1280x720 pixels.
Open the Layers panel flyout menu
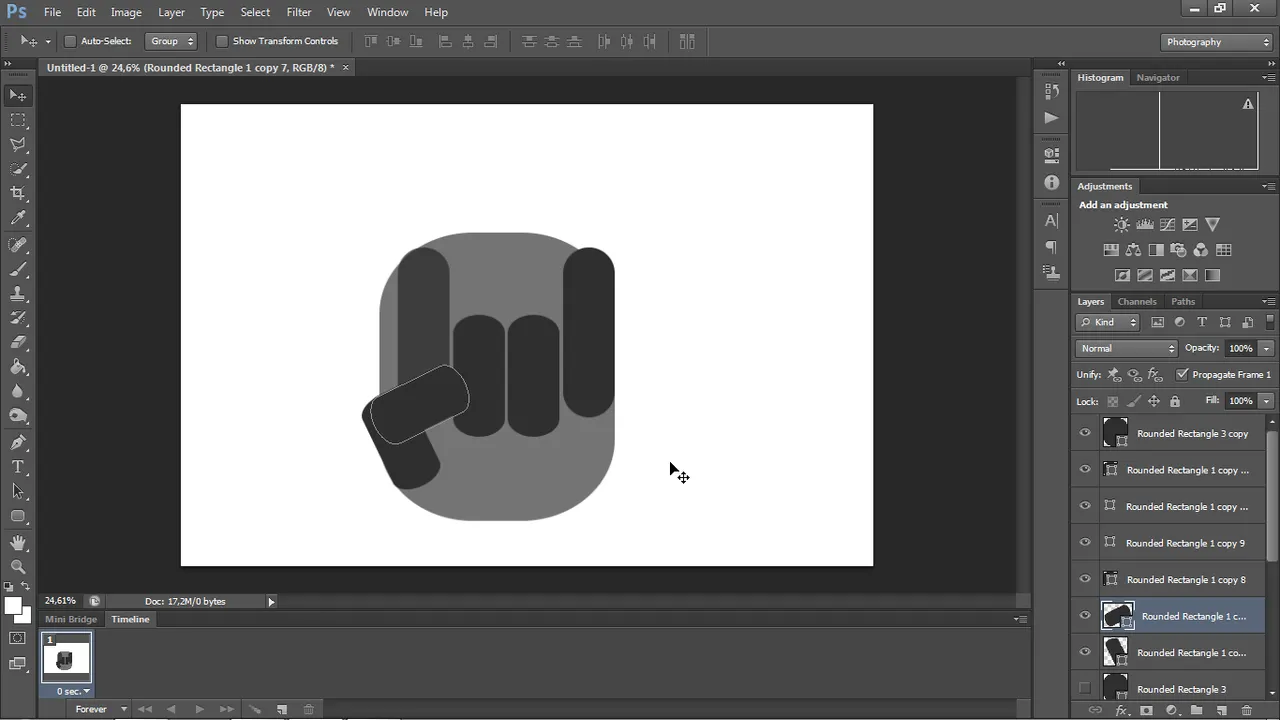point(1268,301)
